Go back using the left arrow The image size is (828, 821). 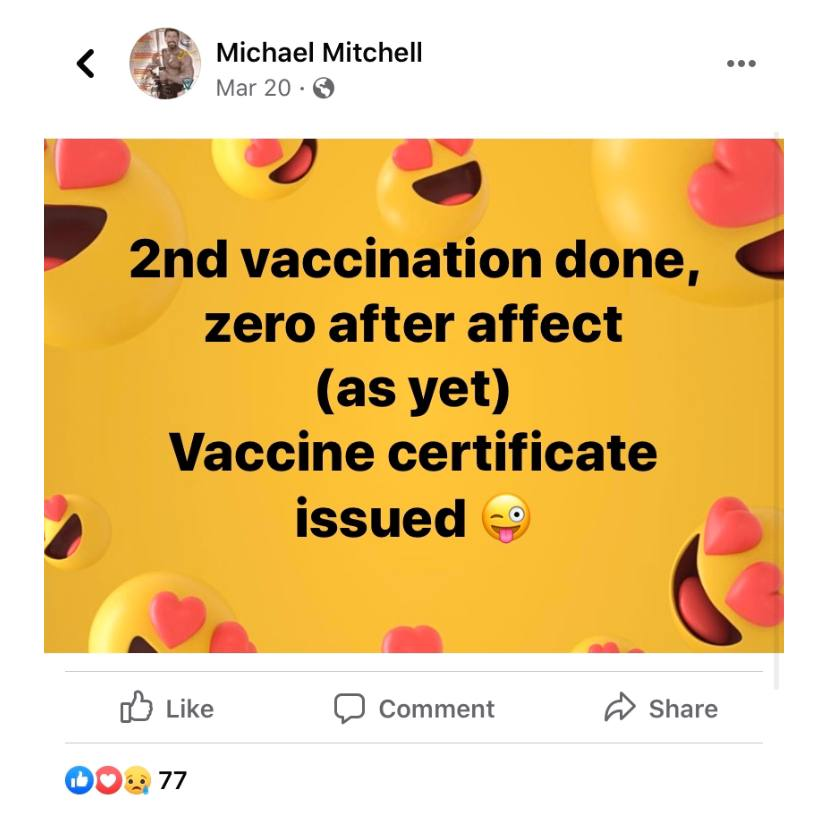pyautogui.click(x=86, y=64)
